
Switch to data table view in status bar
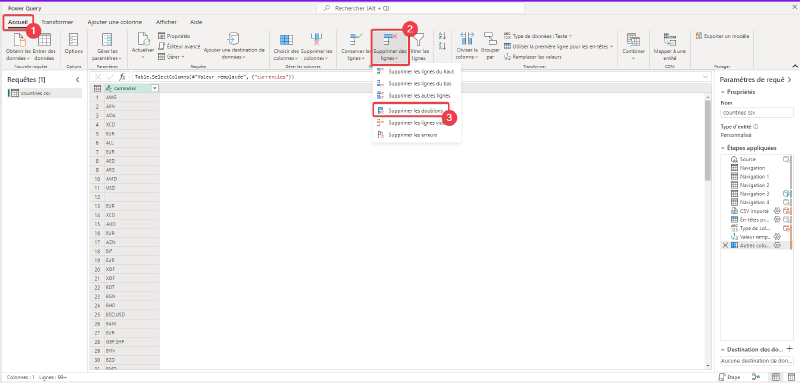776,377
